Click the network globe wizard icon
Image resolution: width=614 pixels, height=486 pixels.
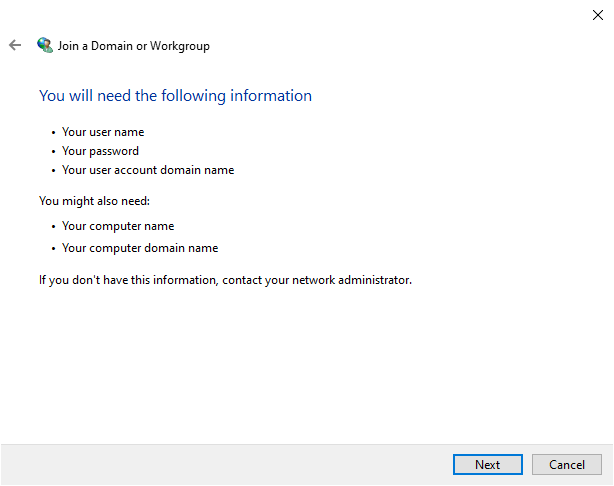click(45, 45)
